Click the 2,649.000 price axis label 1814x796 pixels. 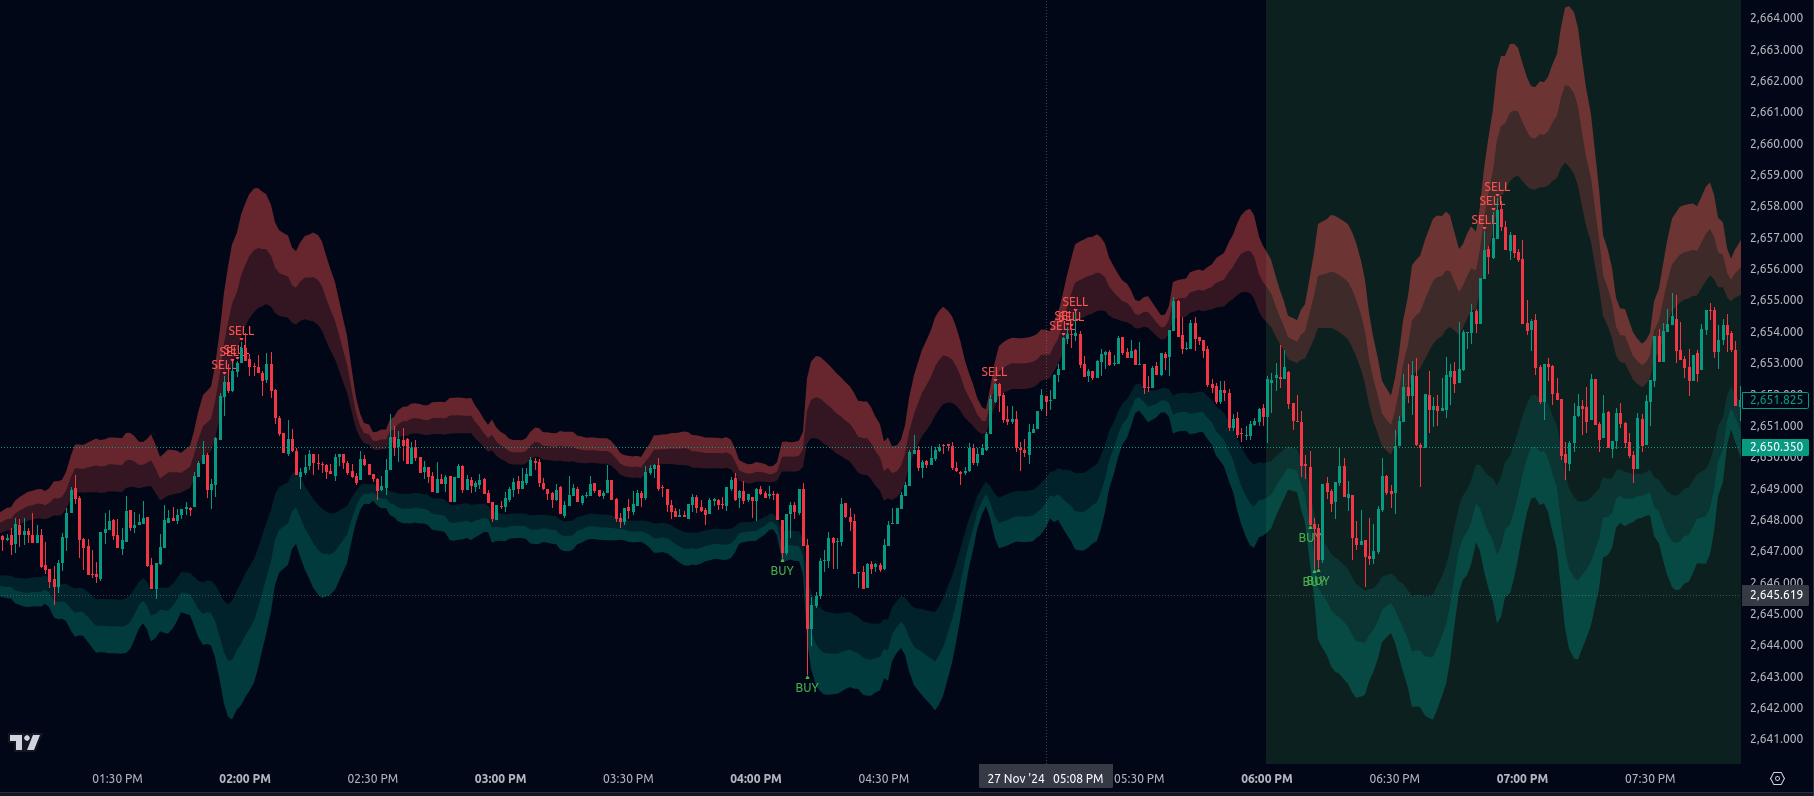pyautogui.click(x=1776, y=489)
